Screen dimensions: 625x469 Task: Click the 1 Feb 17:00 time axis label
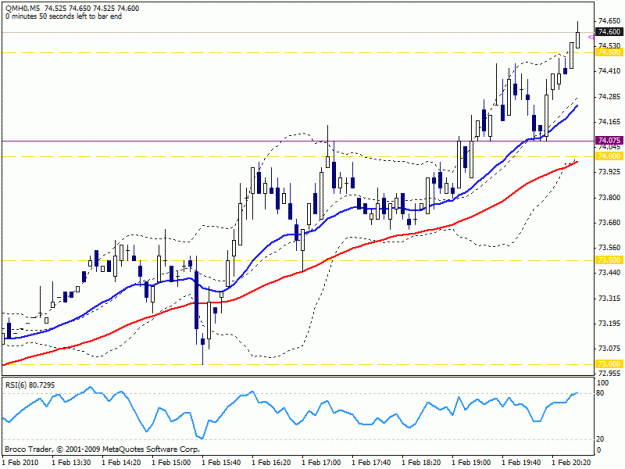tap(321, 462)
